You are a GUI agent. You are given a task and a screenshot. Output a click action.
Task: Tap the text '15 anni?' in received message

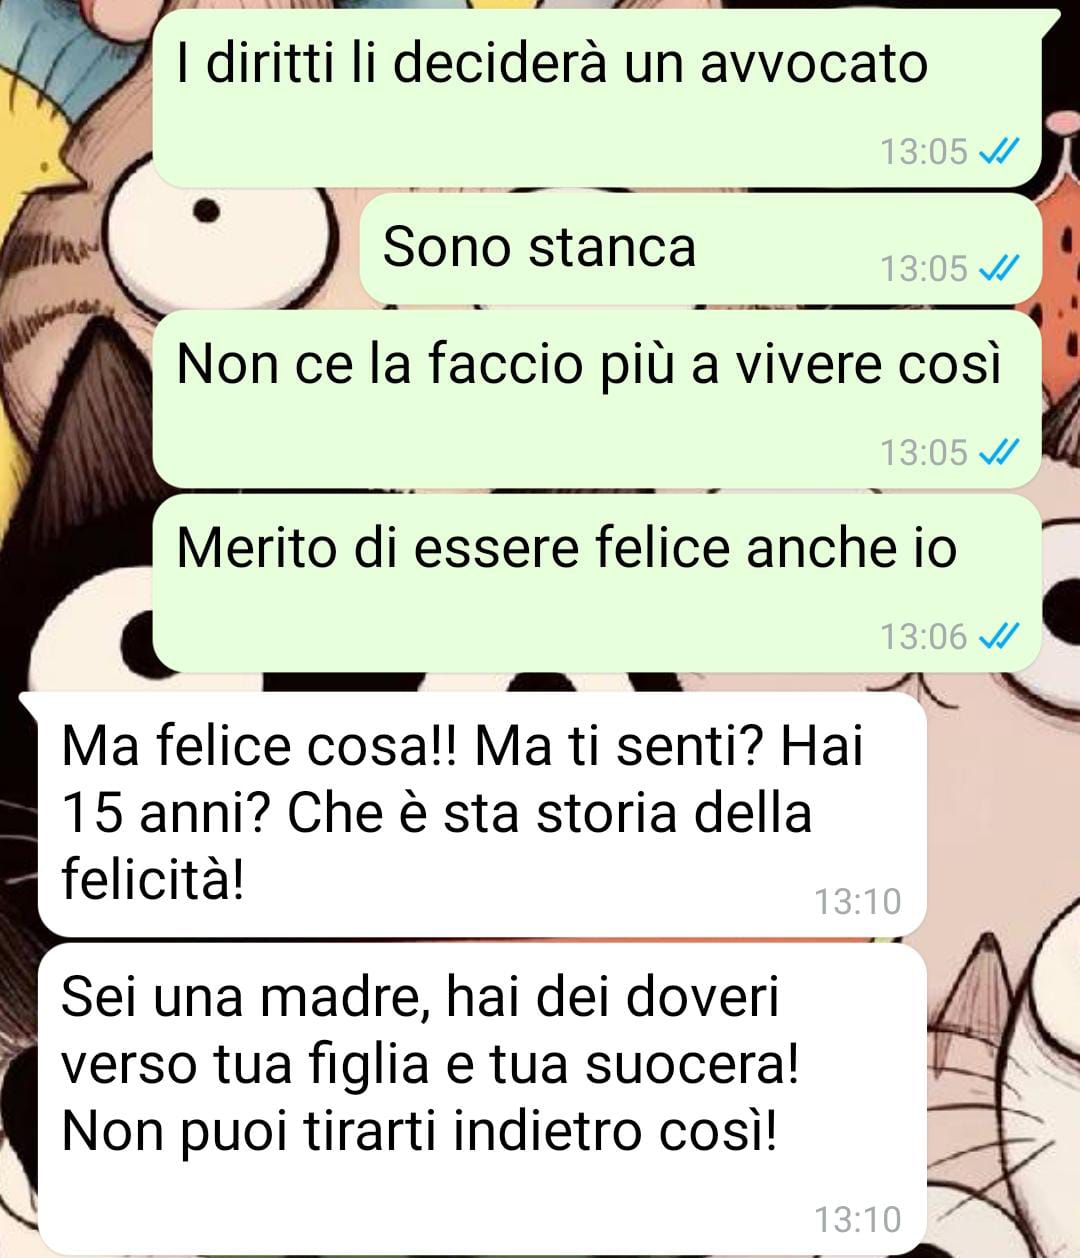(167, 813)
